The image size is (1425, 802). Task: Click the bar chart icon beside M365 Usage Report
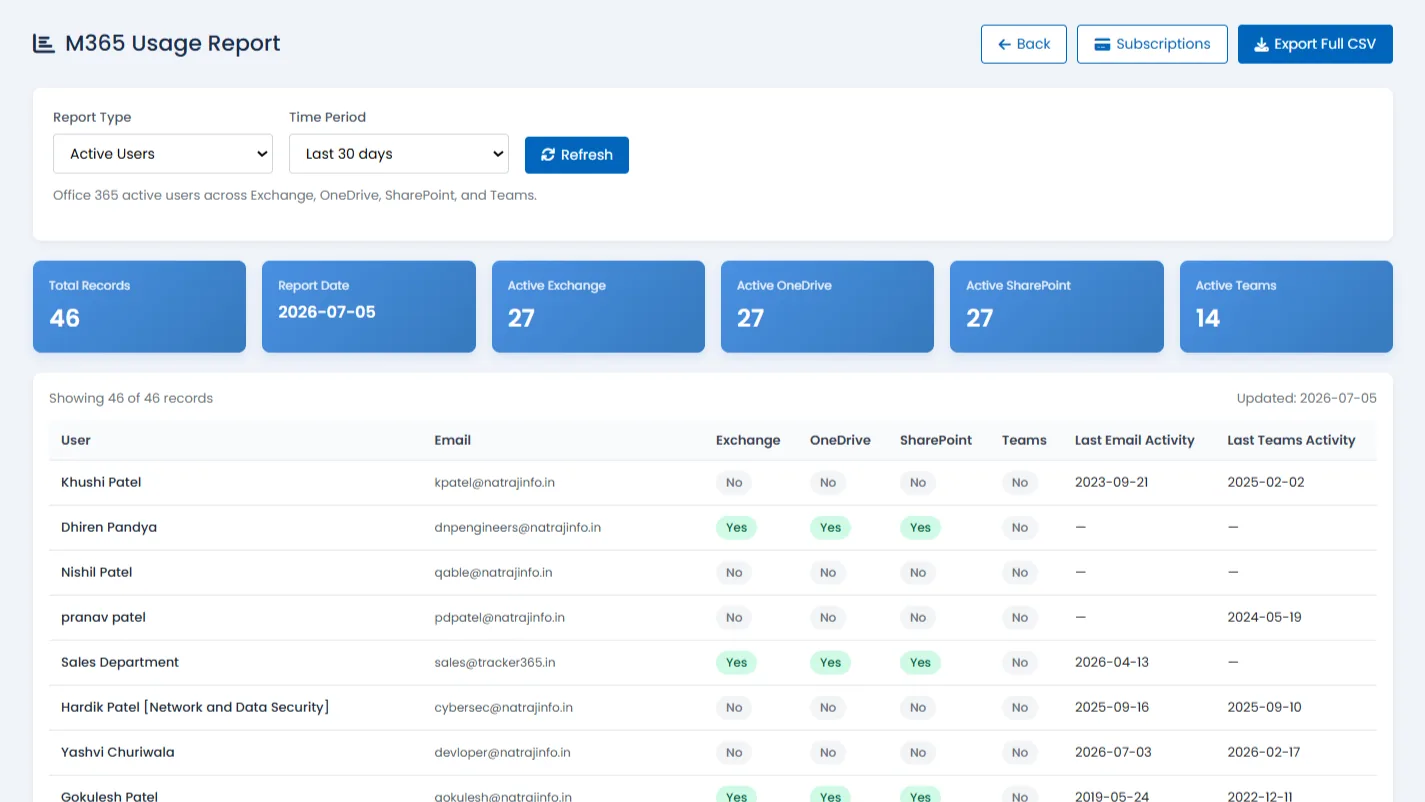[x=44, y=43]
